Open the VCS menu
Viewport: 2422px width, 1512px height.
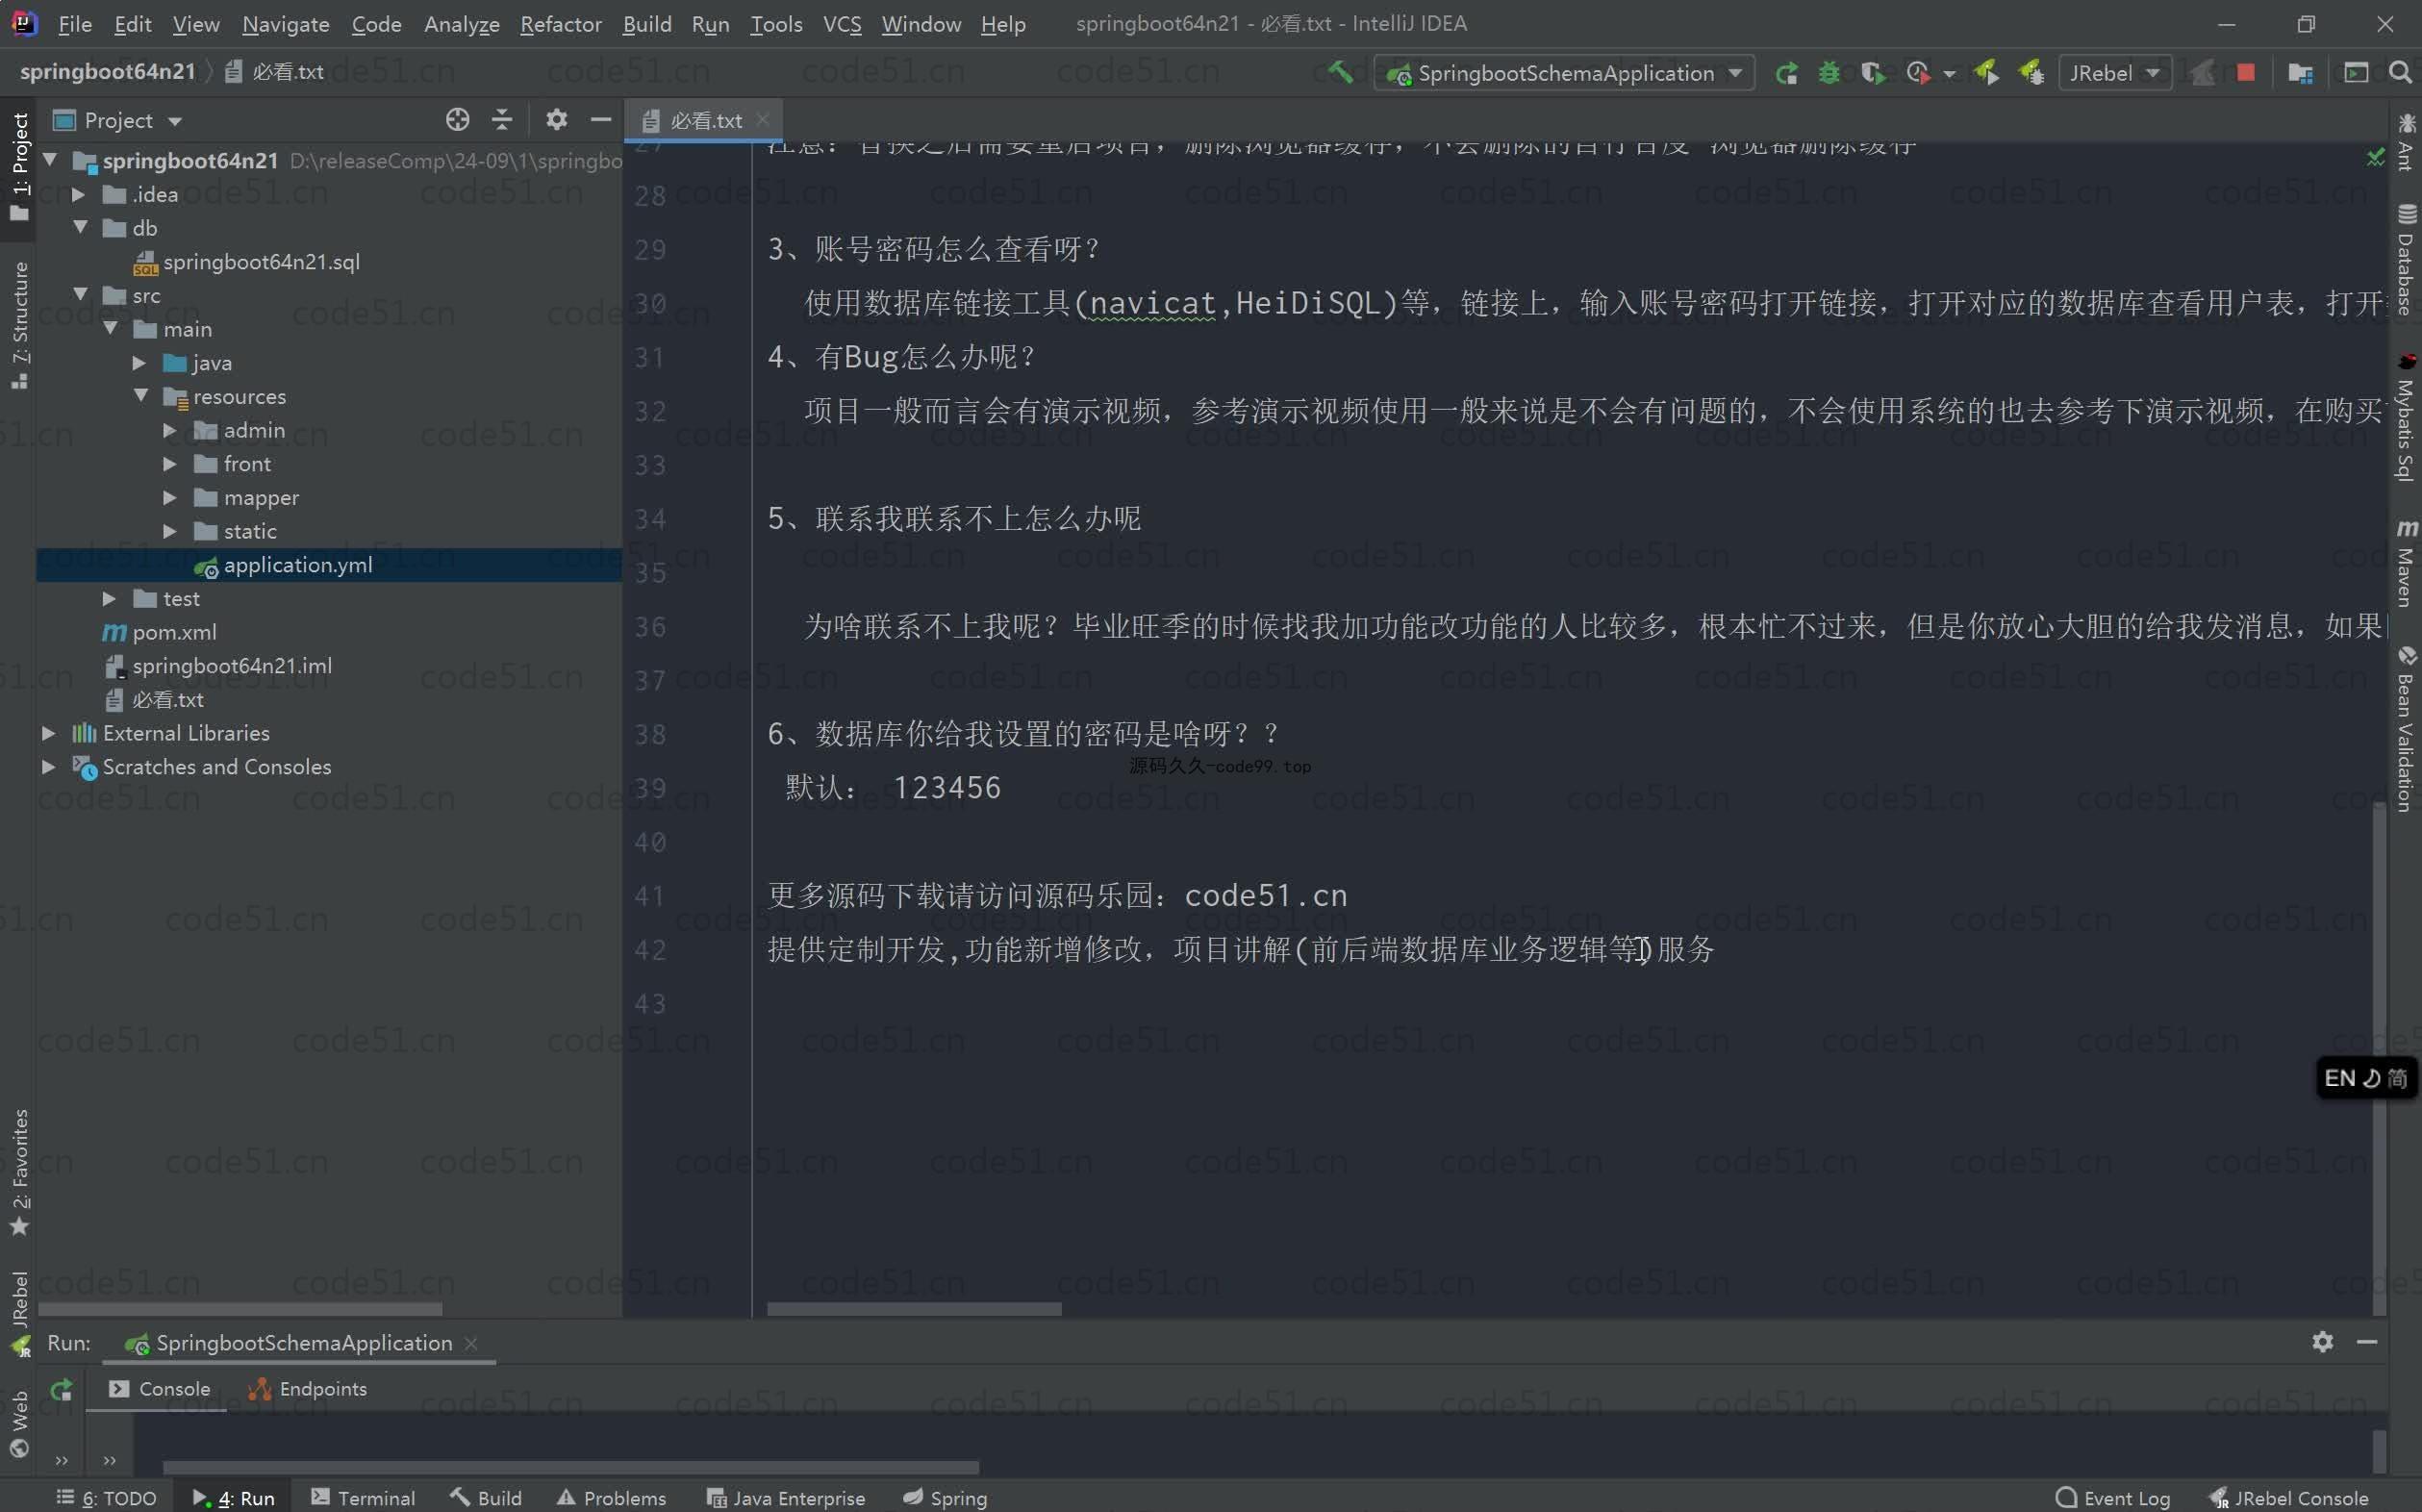[842, 24]
